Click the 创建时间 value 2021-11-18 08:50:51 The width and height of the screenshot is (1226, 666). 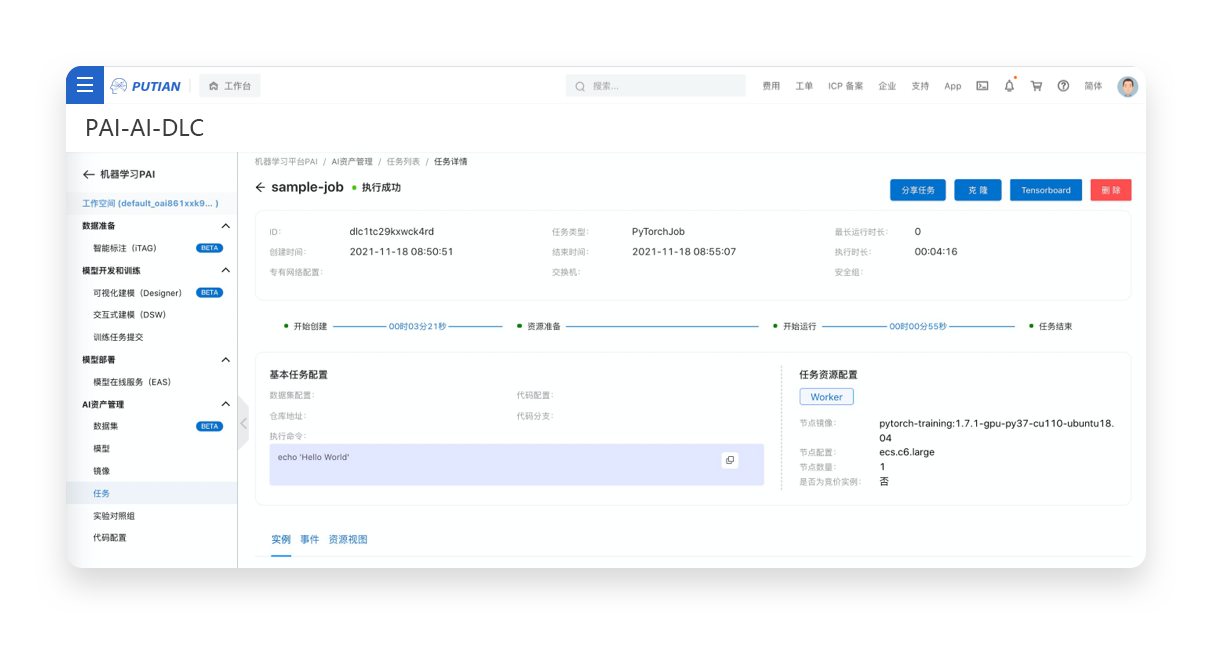tap(401, 252)
